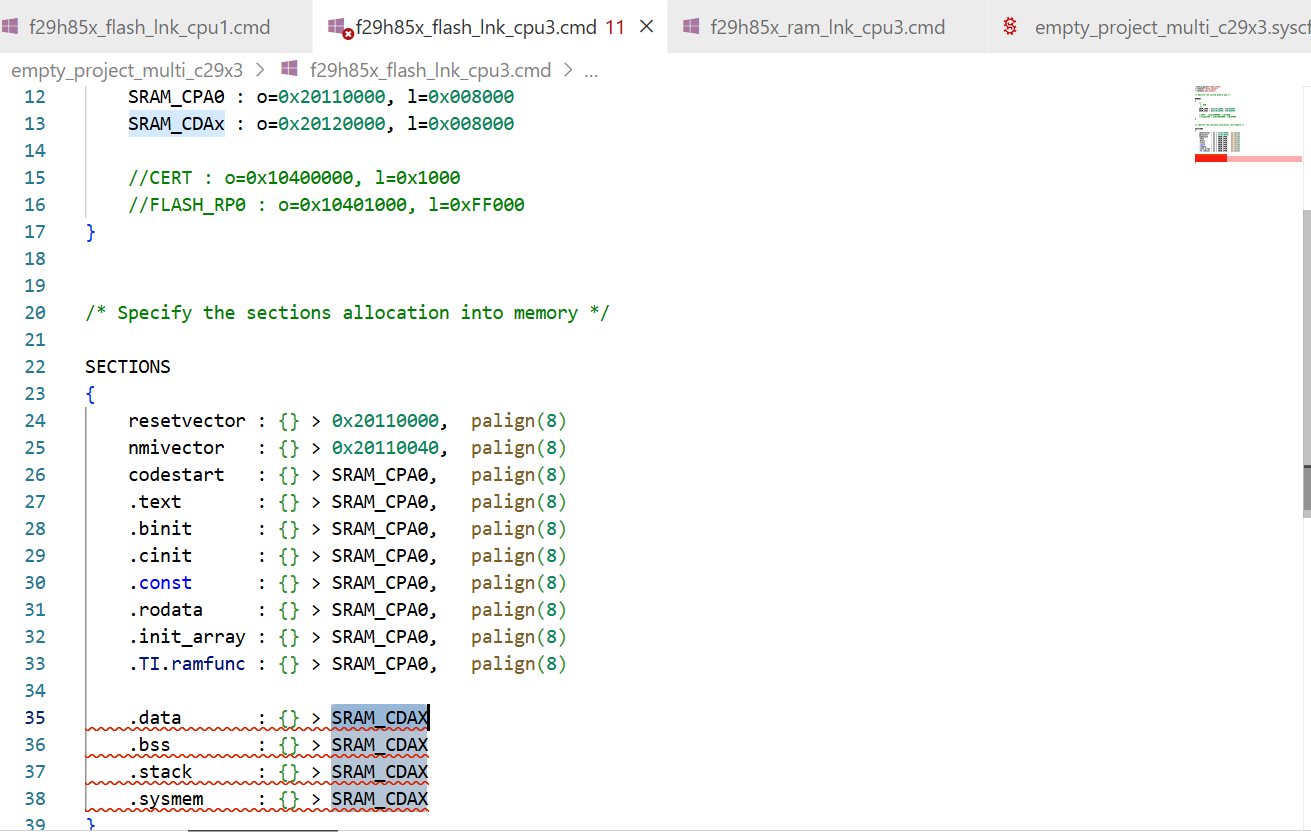The image size is (1311, 836).
Task: Click the .const section name
Action: (x=160, y=582)
